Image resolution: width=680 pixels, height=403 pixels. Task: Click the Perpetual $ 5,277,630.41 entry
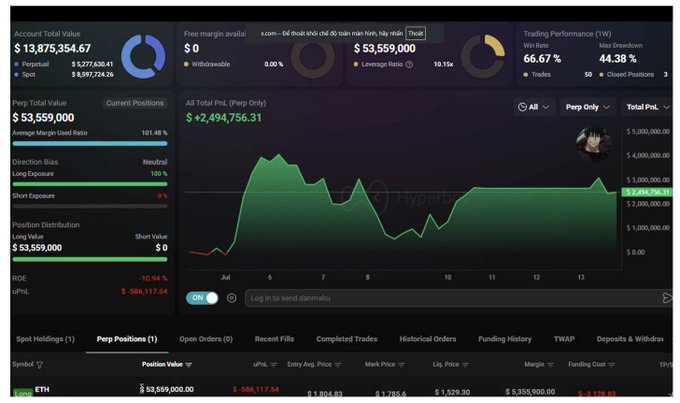pyautogui.click(x=64, y=64)
